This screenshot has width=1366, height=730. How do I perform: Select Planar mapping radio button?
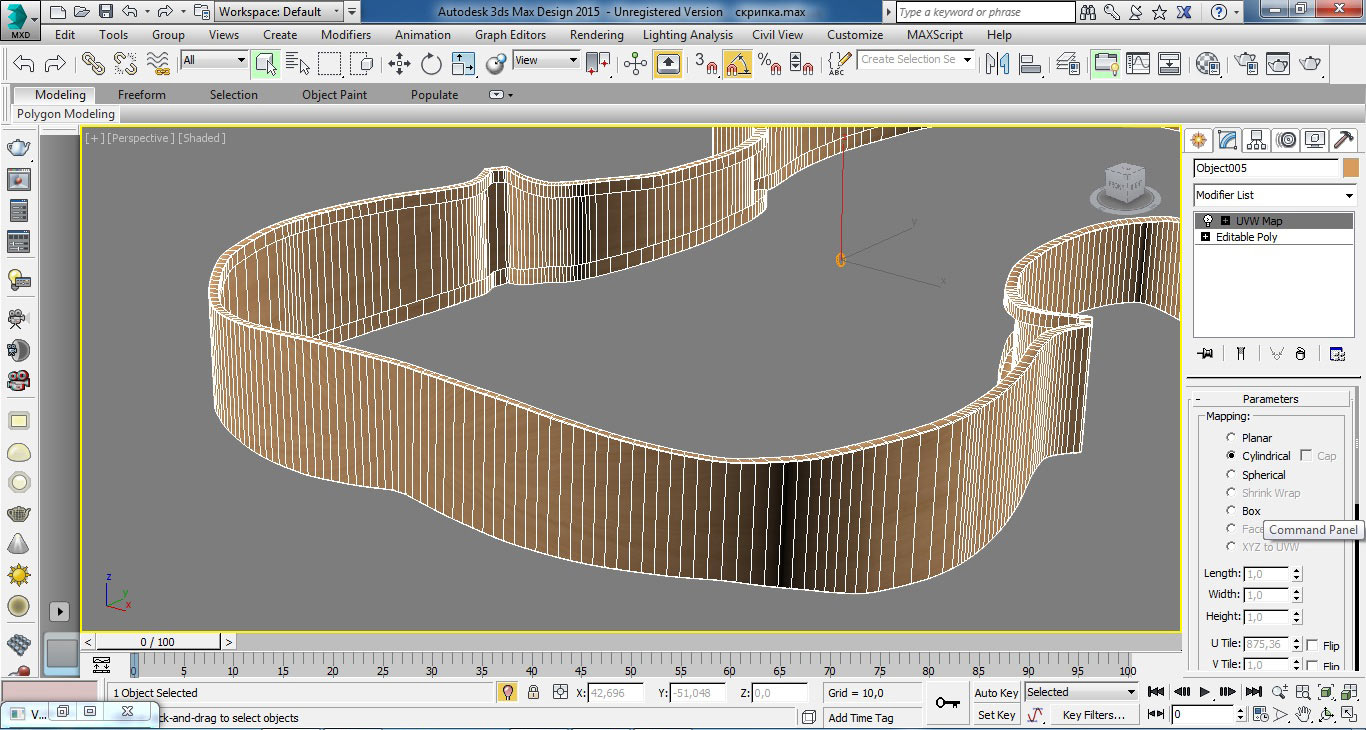point(1231,438)
